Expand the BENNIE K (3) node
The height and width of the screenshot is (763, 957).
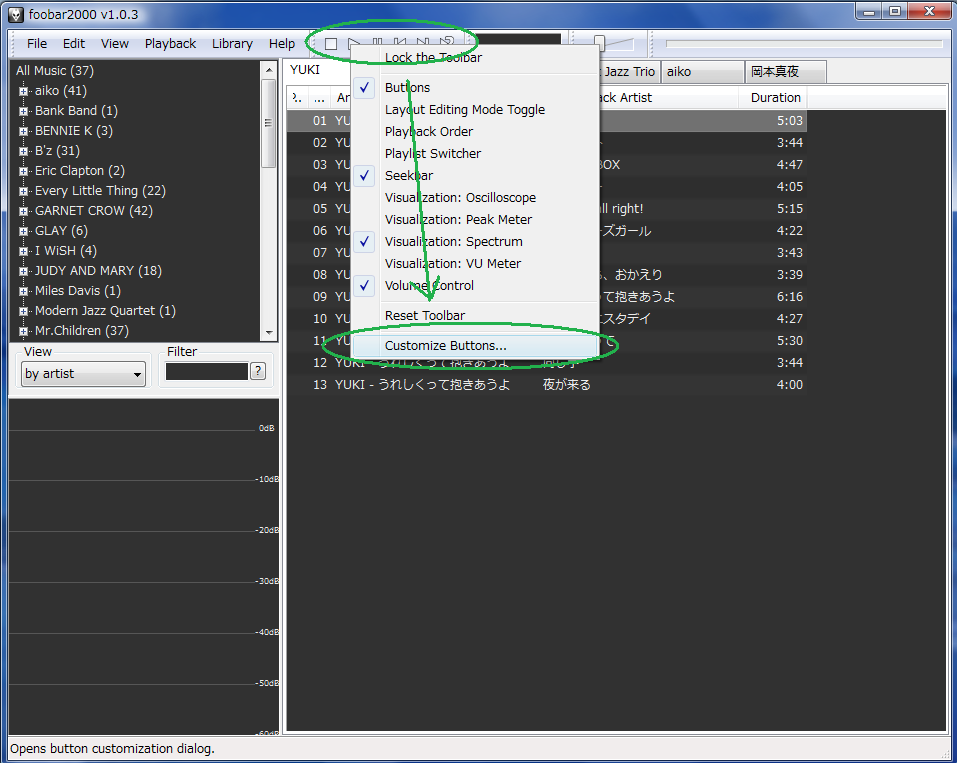pyautogui.click(x=23, y=131)
